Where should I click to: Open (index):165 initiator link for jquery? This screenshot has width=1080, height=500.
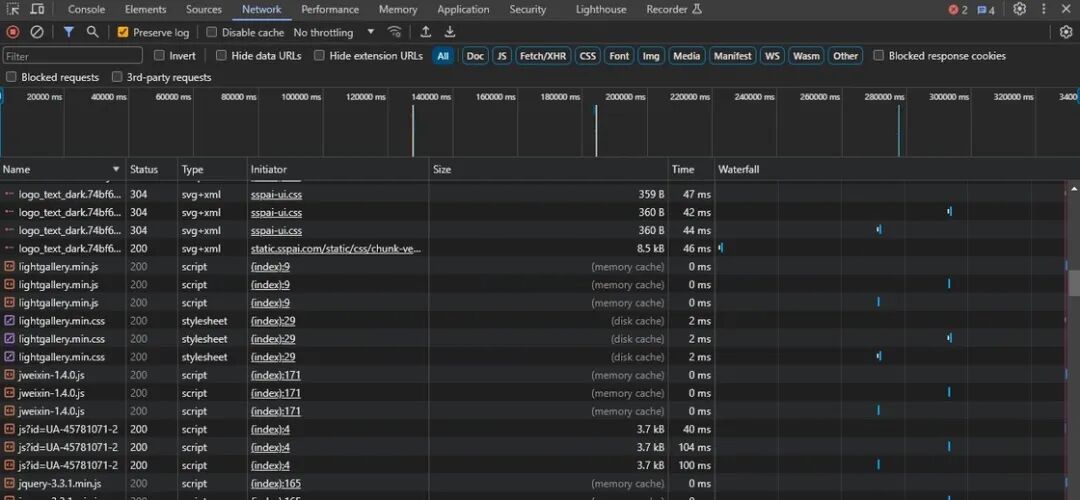coord(276,483)
